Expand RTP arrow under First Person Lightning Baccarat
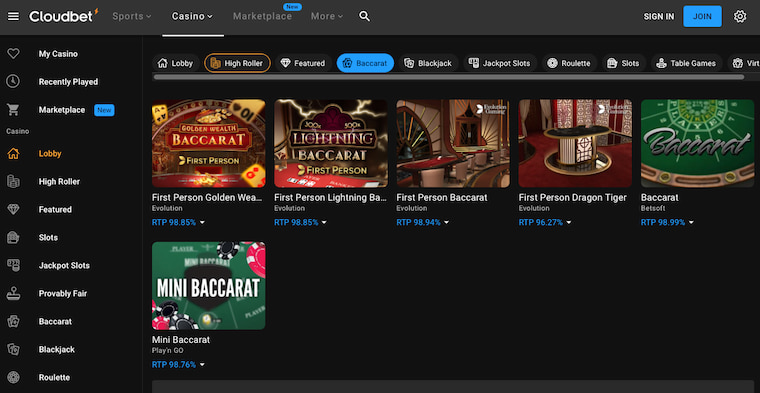This screenshot has height=393, width=760. click(x=324, y=222)
